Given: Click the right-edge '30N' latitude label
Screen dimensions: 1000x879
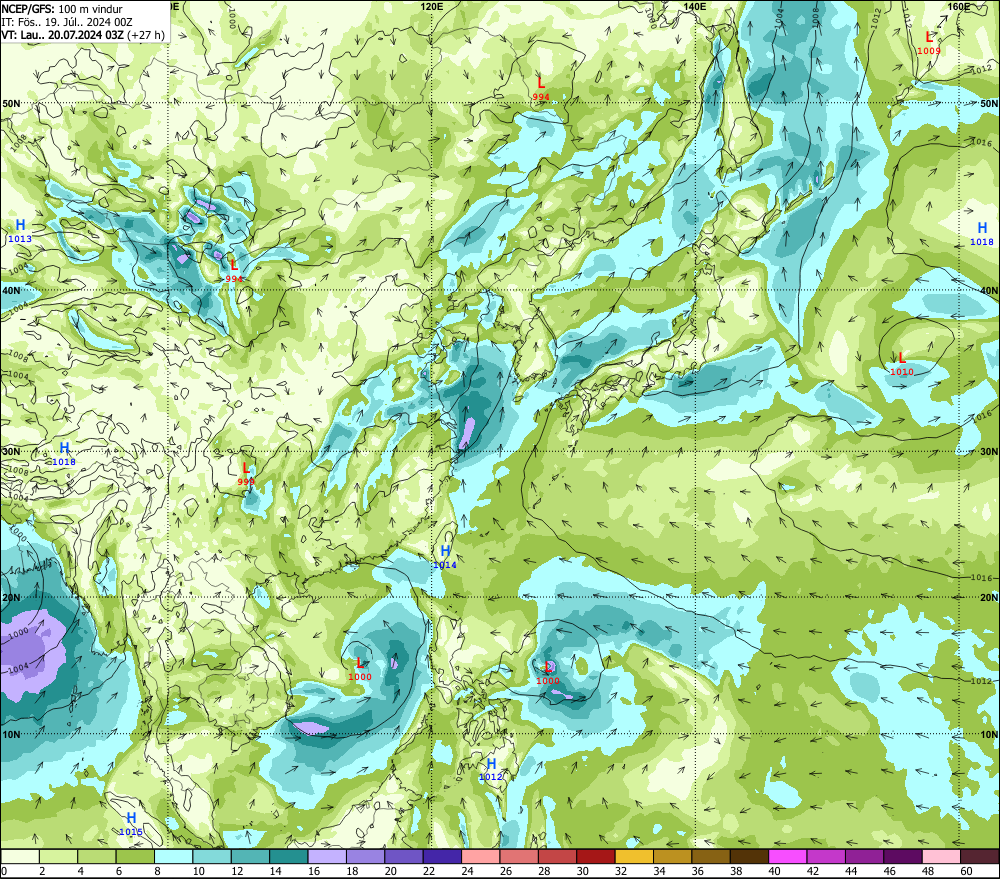Looking at the screenshot, I should click(x=989, y=452).
